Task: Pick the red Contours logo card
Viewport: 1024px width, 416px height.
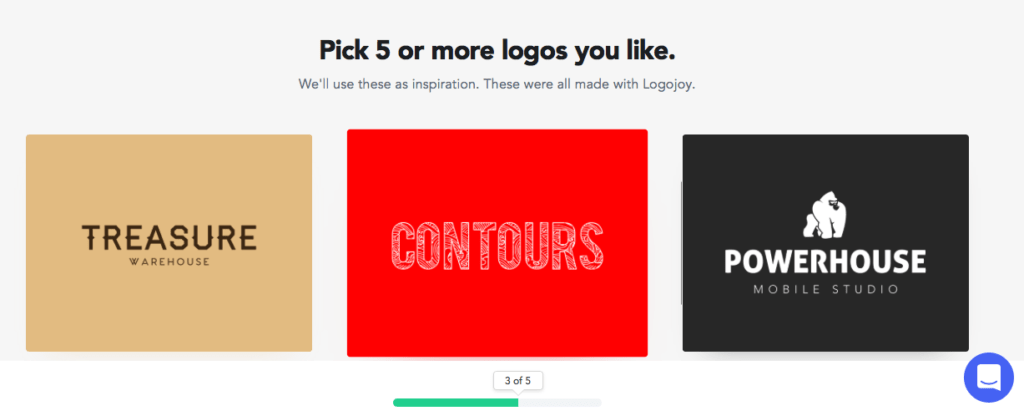Action: click(497, 243)
